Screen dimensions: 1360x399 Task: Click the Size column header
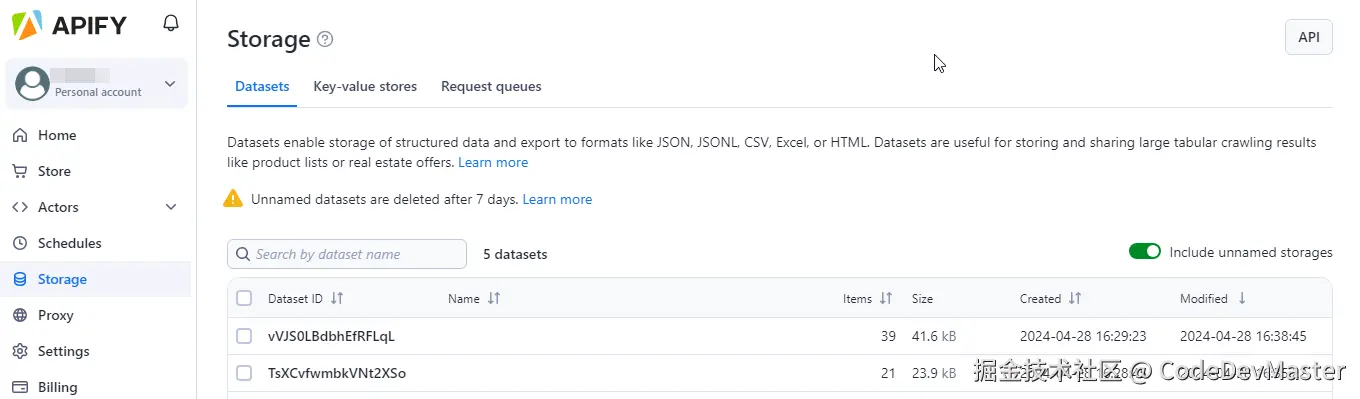click(x=922, y=298)
